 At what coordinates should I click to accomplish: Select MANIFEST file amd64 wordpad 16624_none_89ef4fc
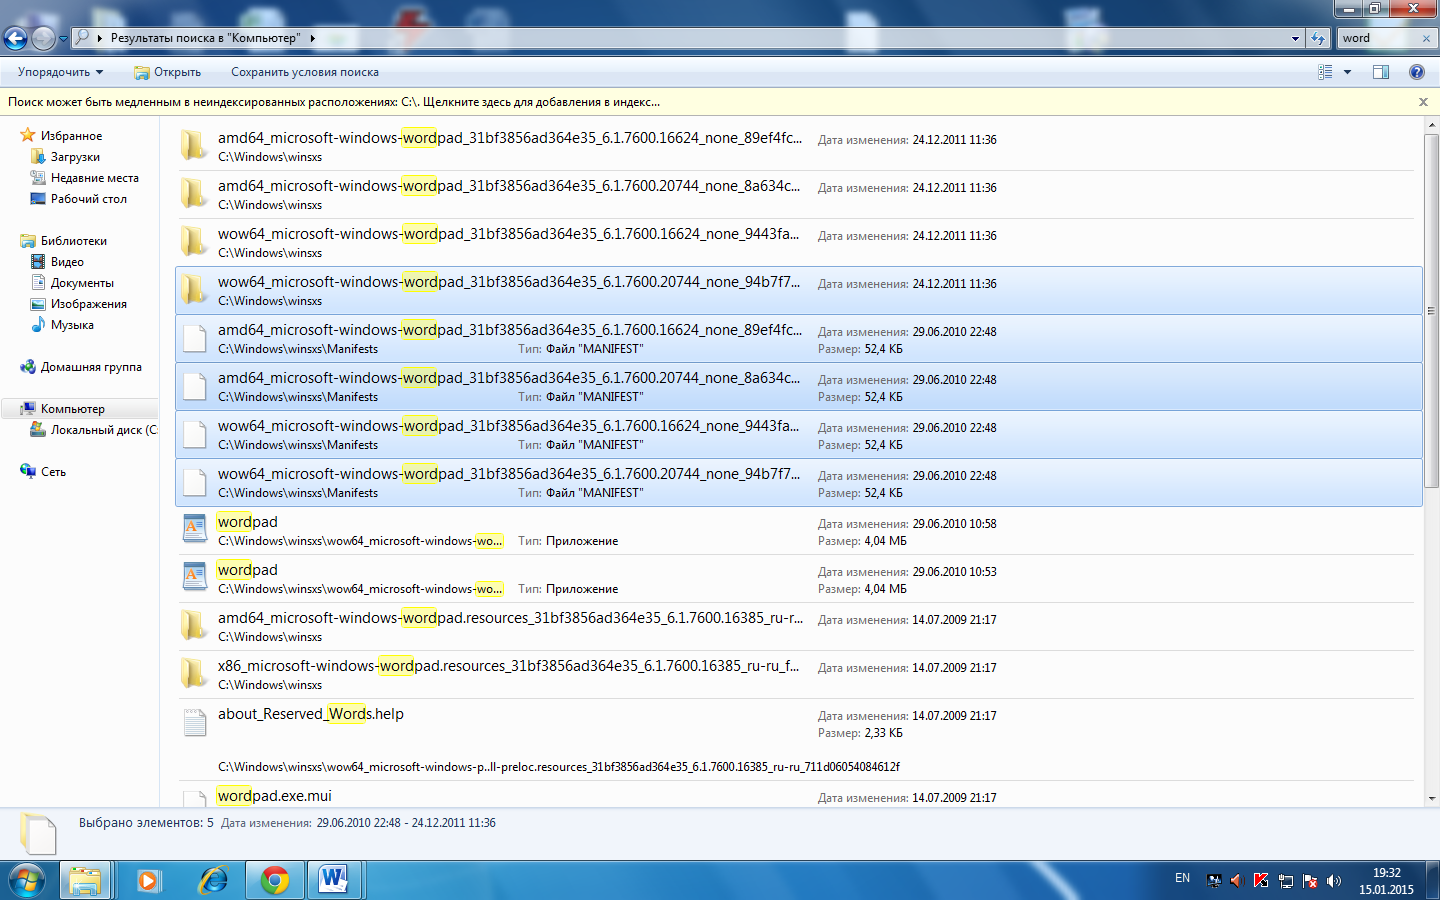coord(798,339)
